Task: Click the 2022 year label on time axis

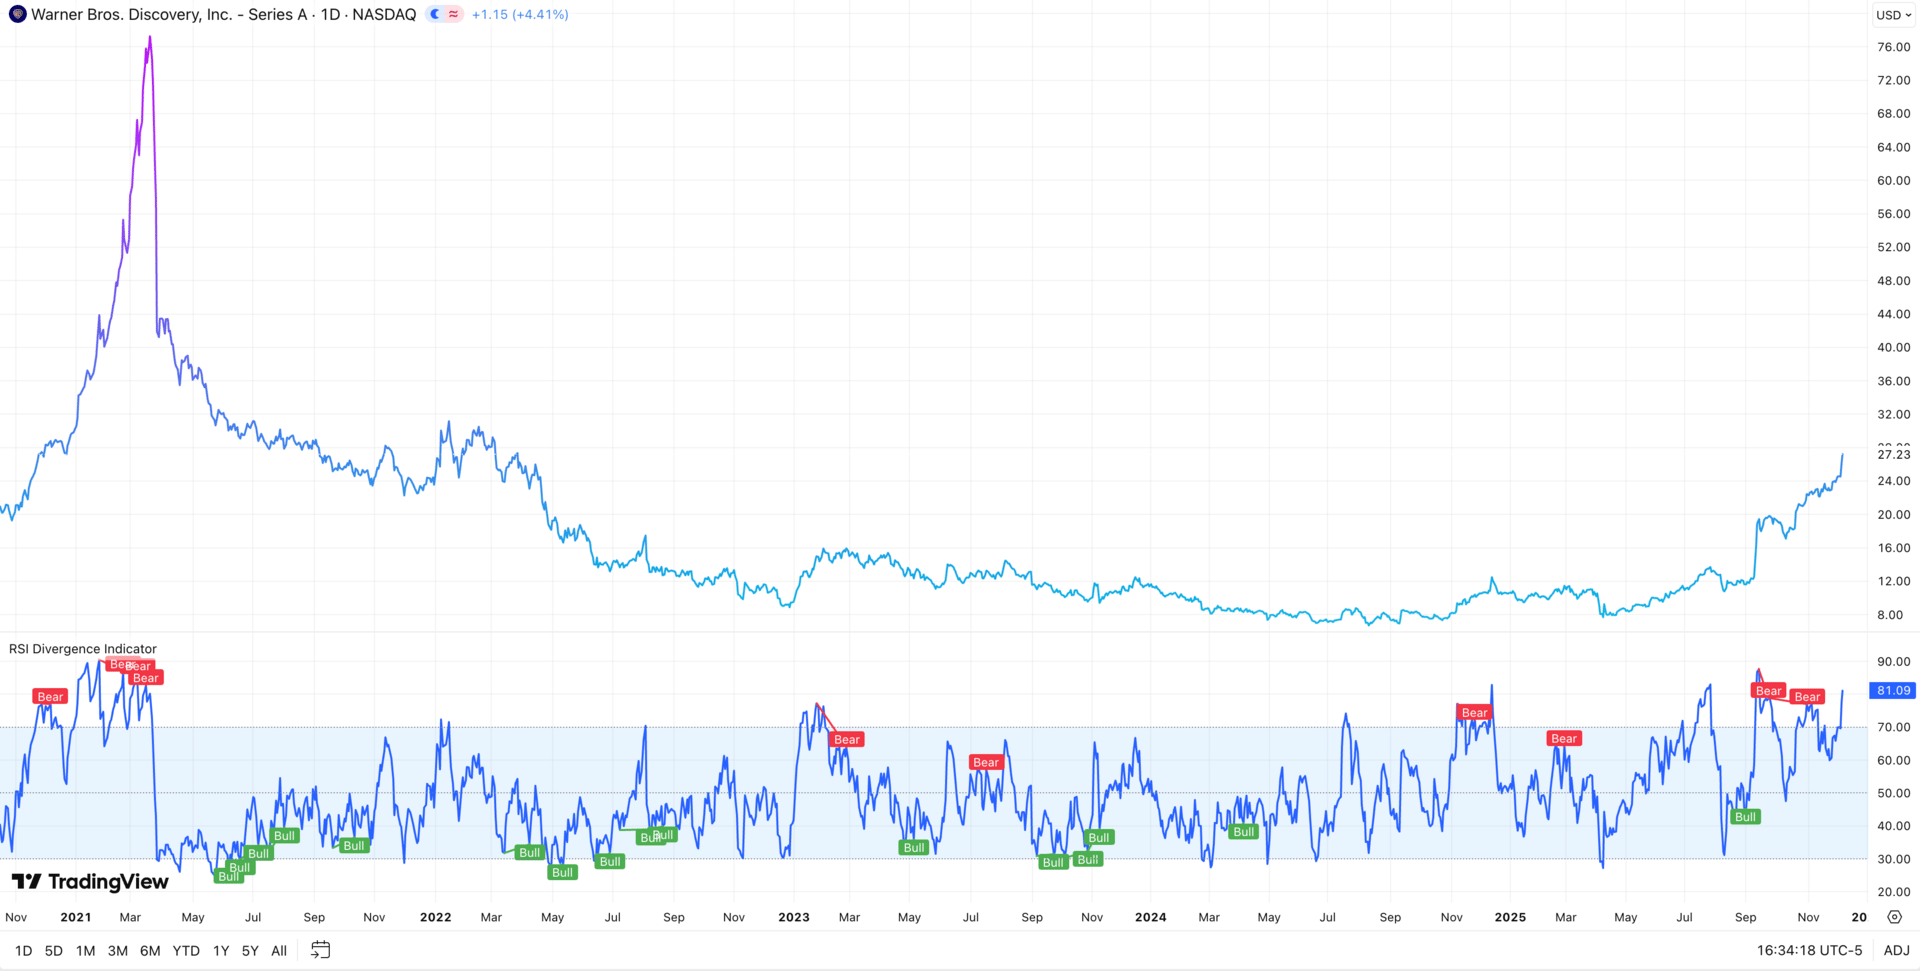Action: coord(436,917)
